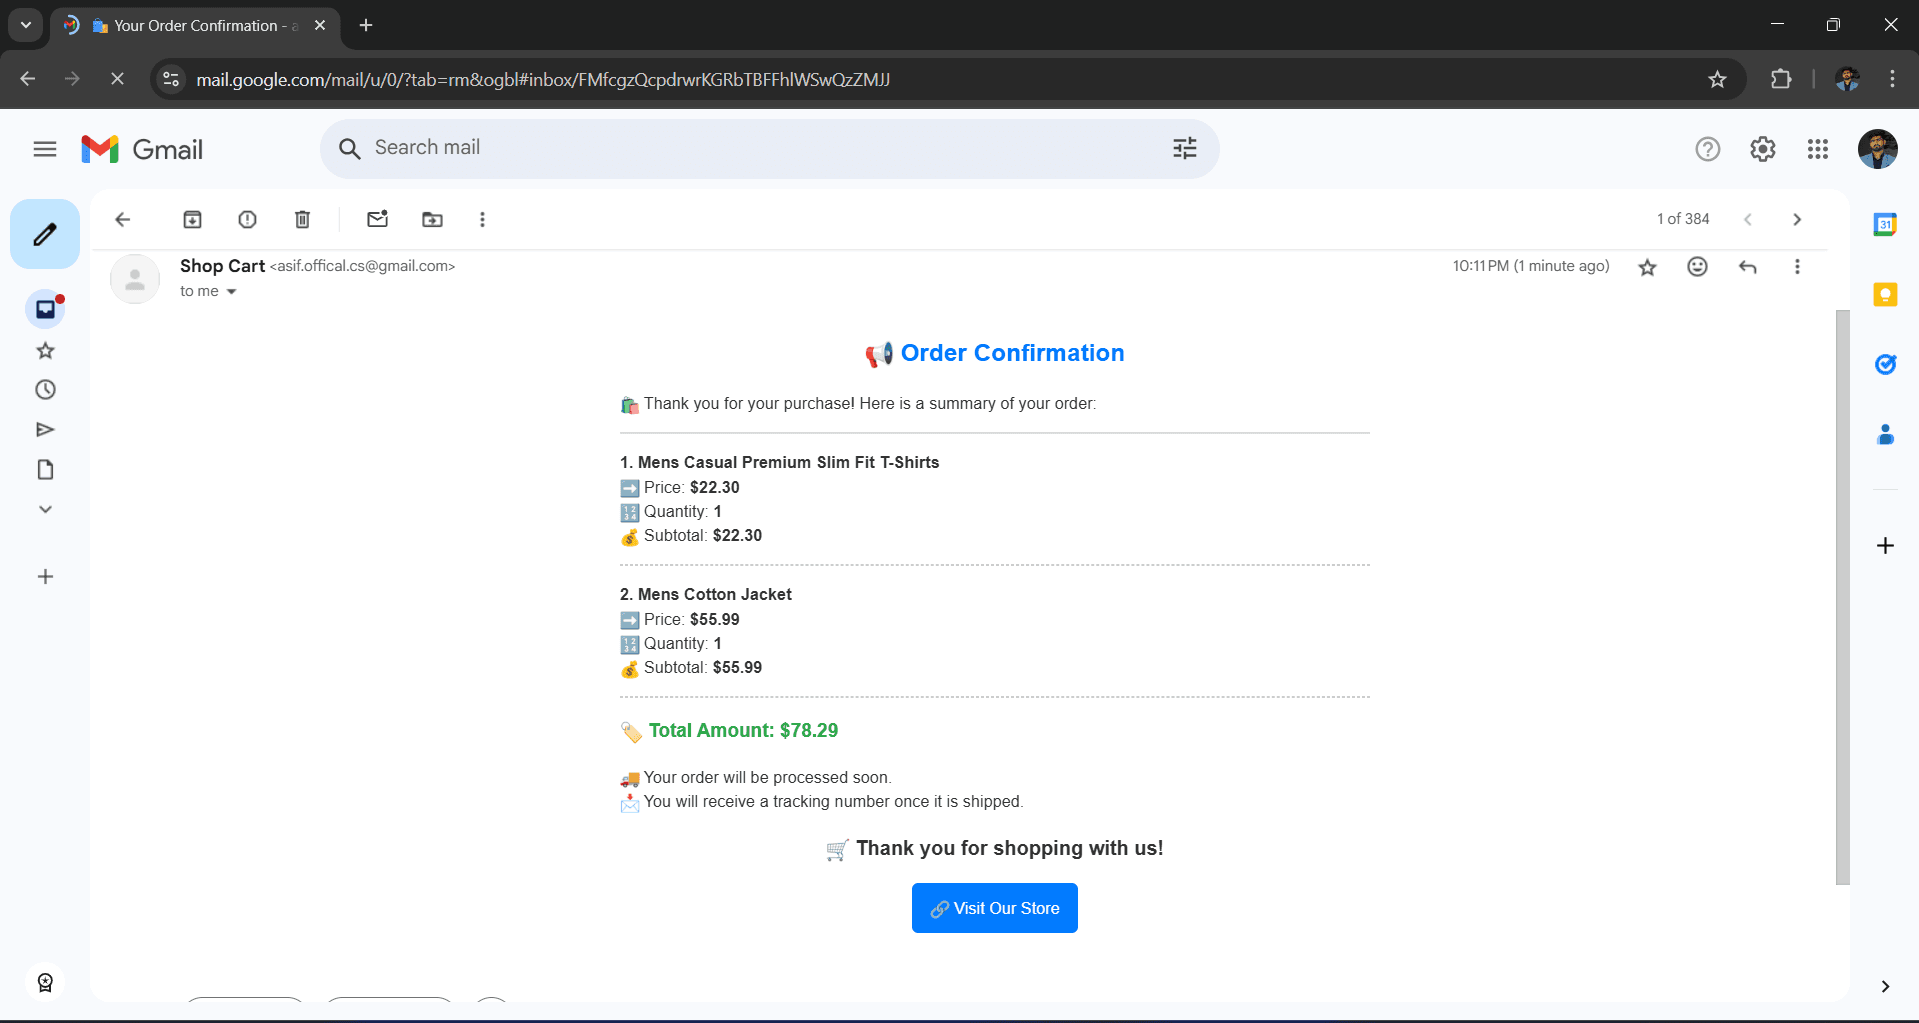
Task: Open Google Keep in the side panel
Action: click(x=1885, y=295)
